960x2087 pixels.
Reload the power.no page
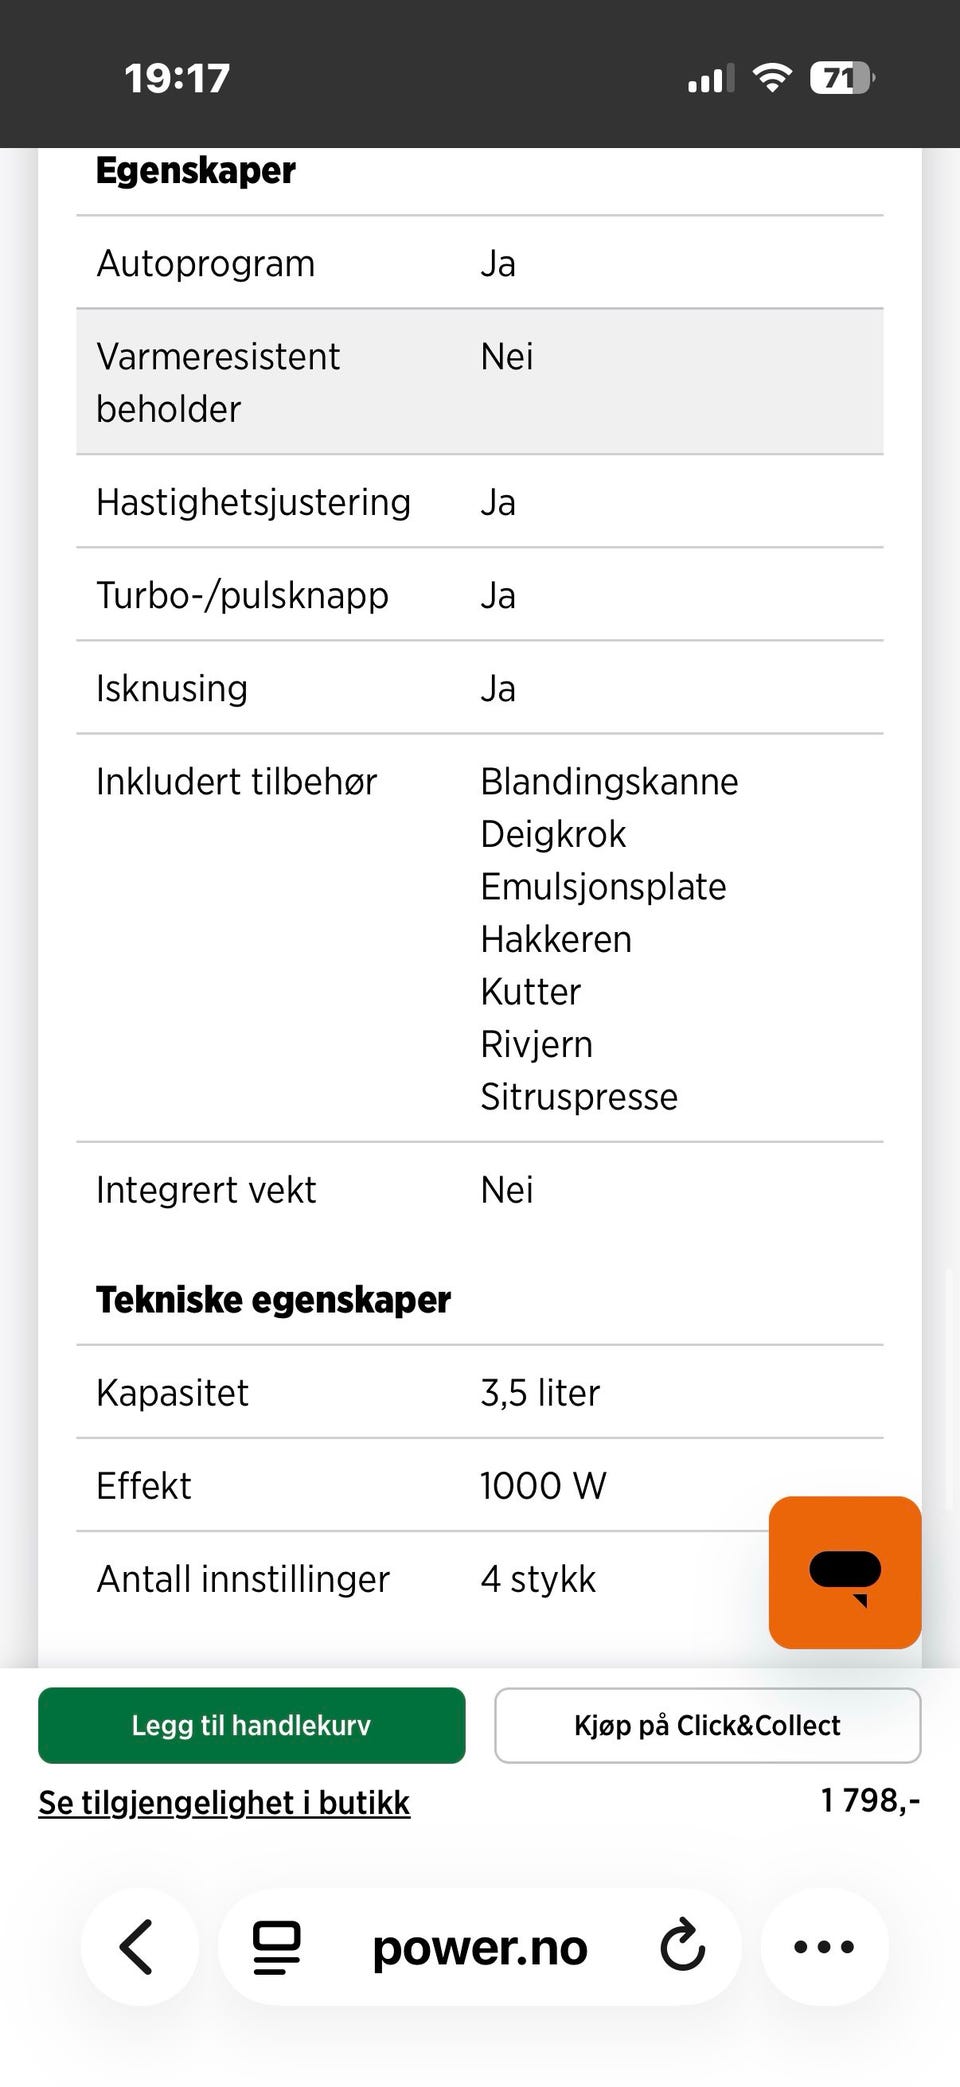tap(683, 1946)
